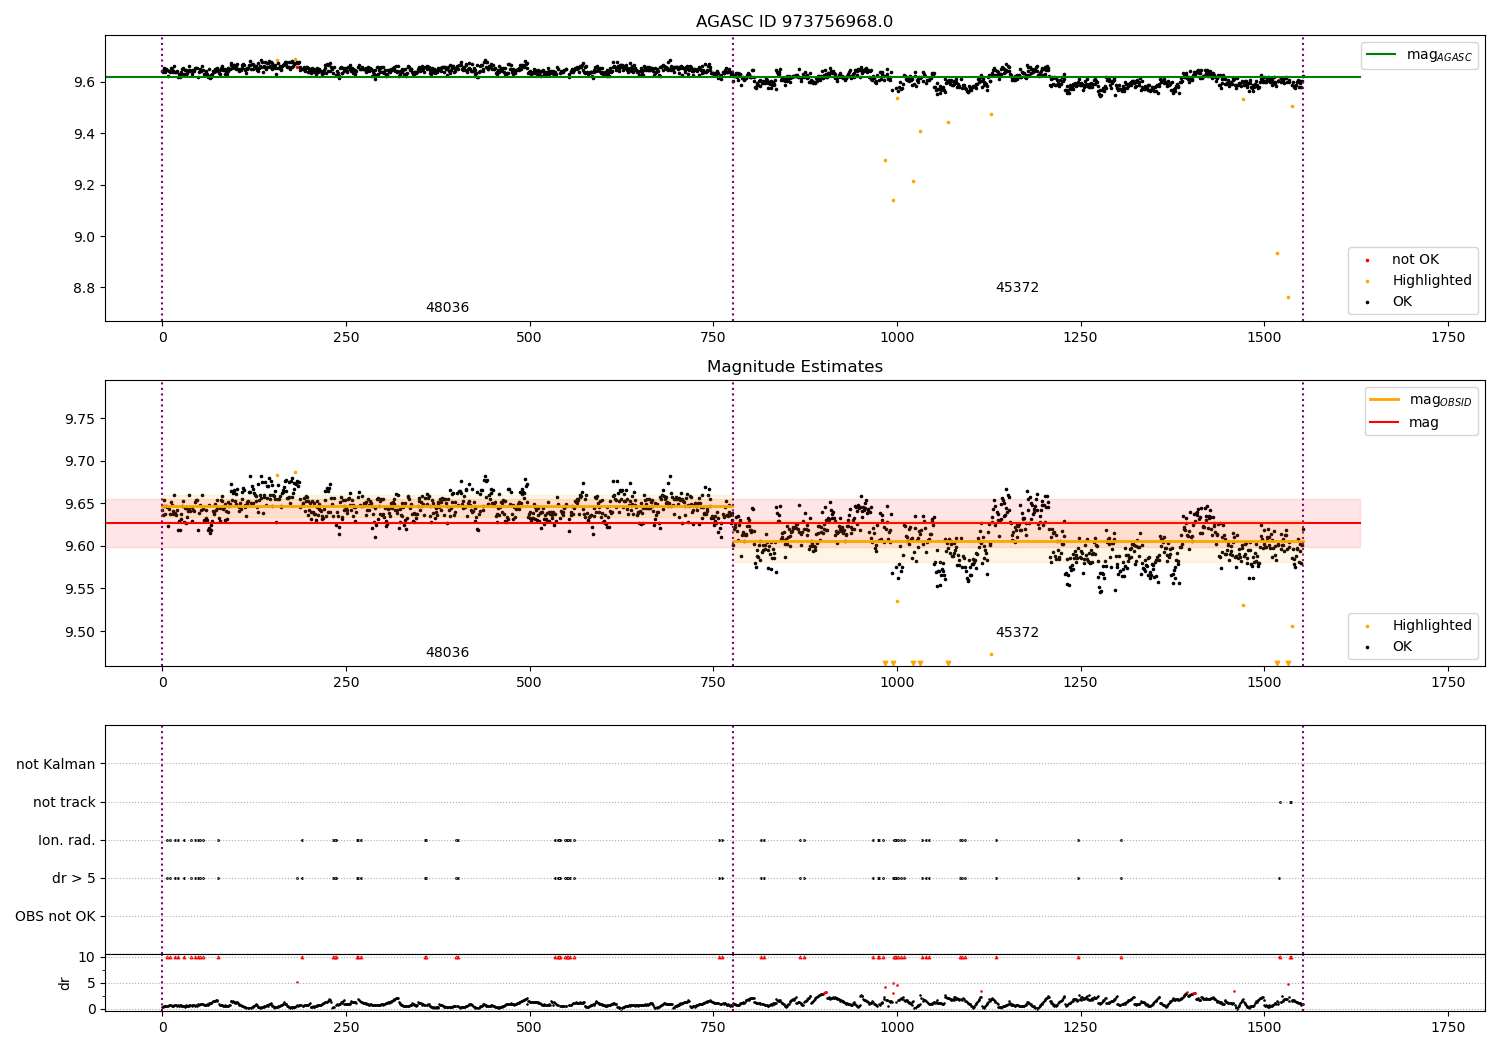1500x1050 pixels.
Task: Click the "not Kalman" axis label
Action: pyautogui.click(x=56, y=764)
